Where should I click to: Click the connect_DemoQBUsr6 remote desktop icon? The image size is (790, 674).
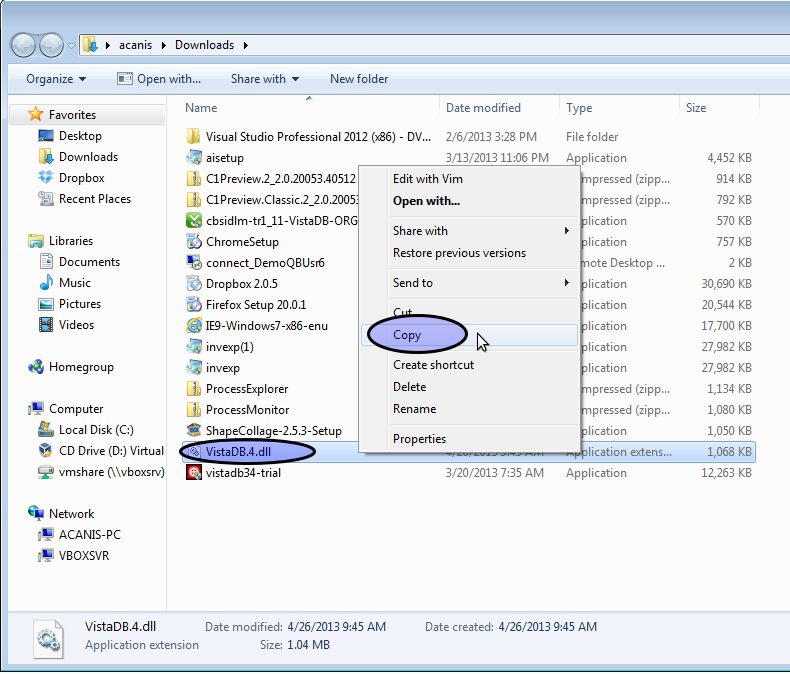(193, 262)
